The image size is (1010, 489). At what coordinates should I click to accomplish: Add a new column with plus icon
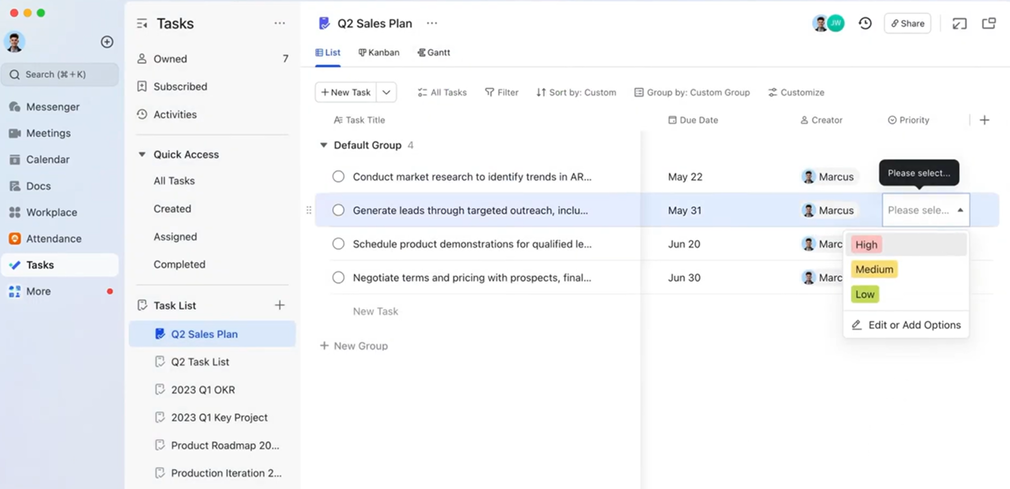(x=984, y=120)
